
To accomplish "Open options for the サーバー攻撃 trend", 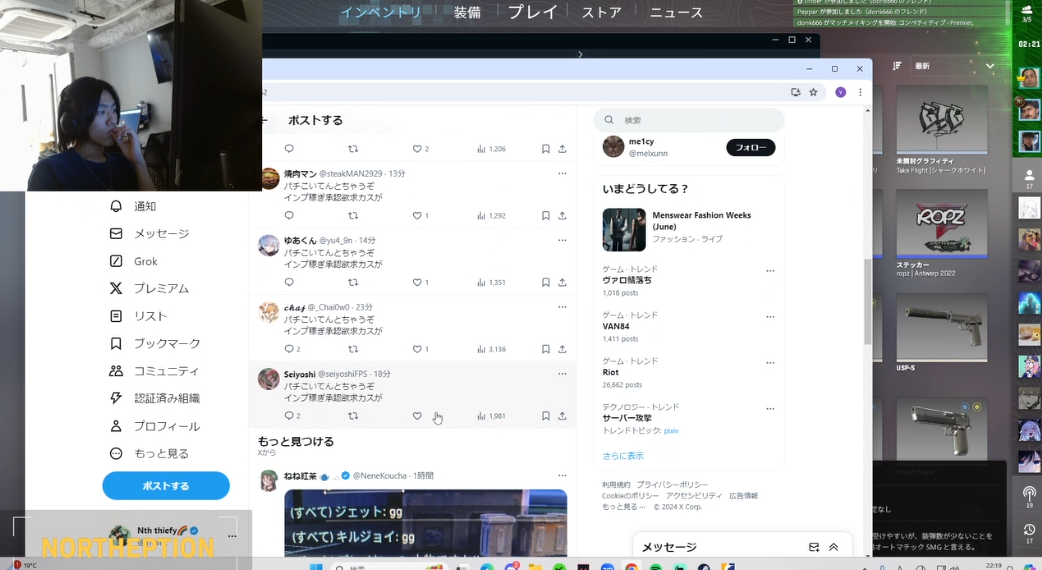I will (x=770, y=409).
